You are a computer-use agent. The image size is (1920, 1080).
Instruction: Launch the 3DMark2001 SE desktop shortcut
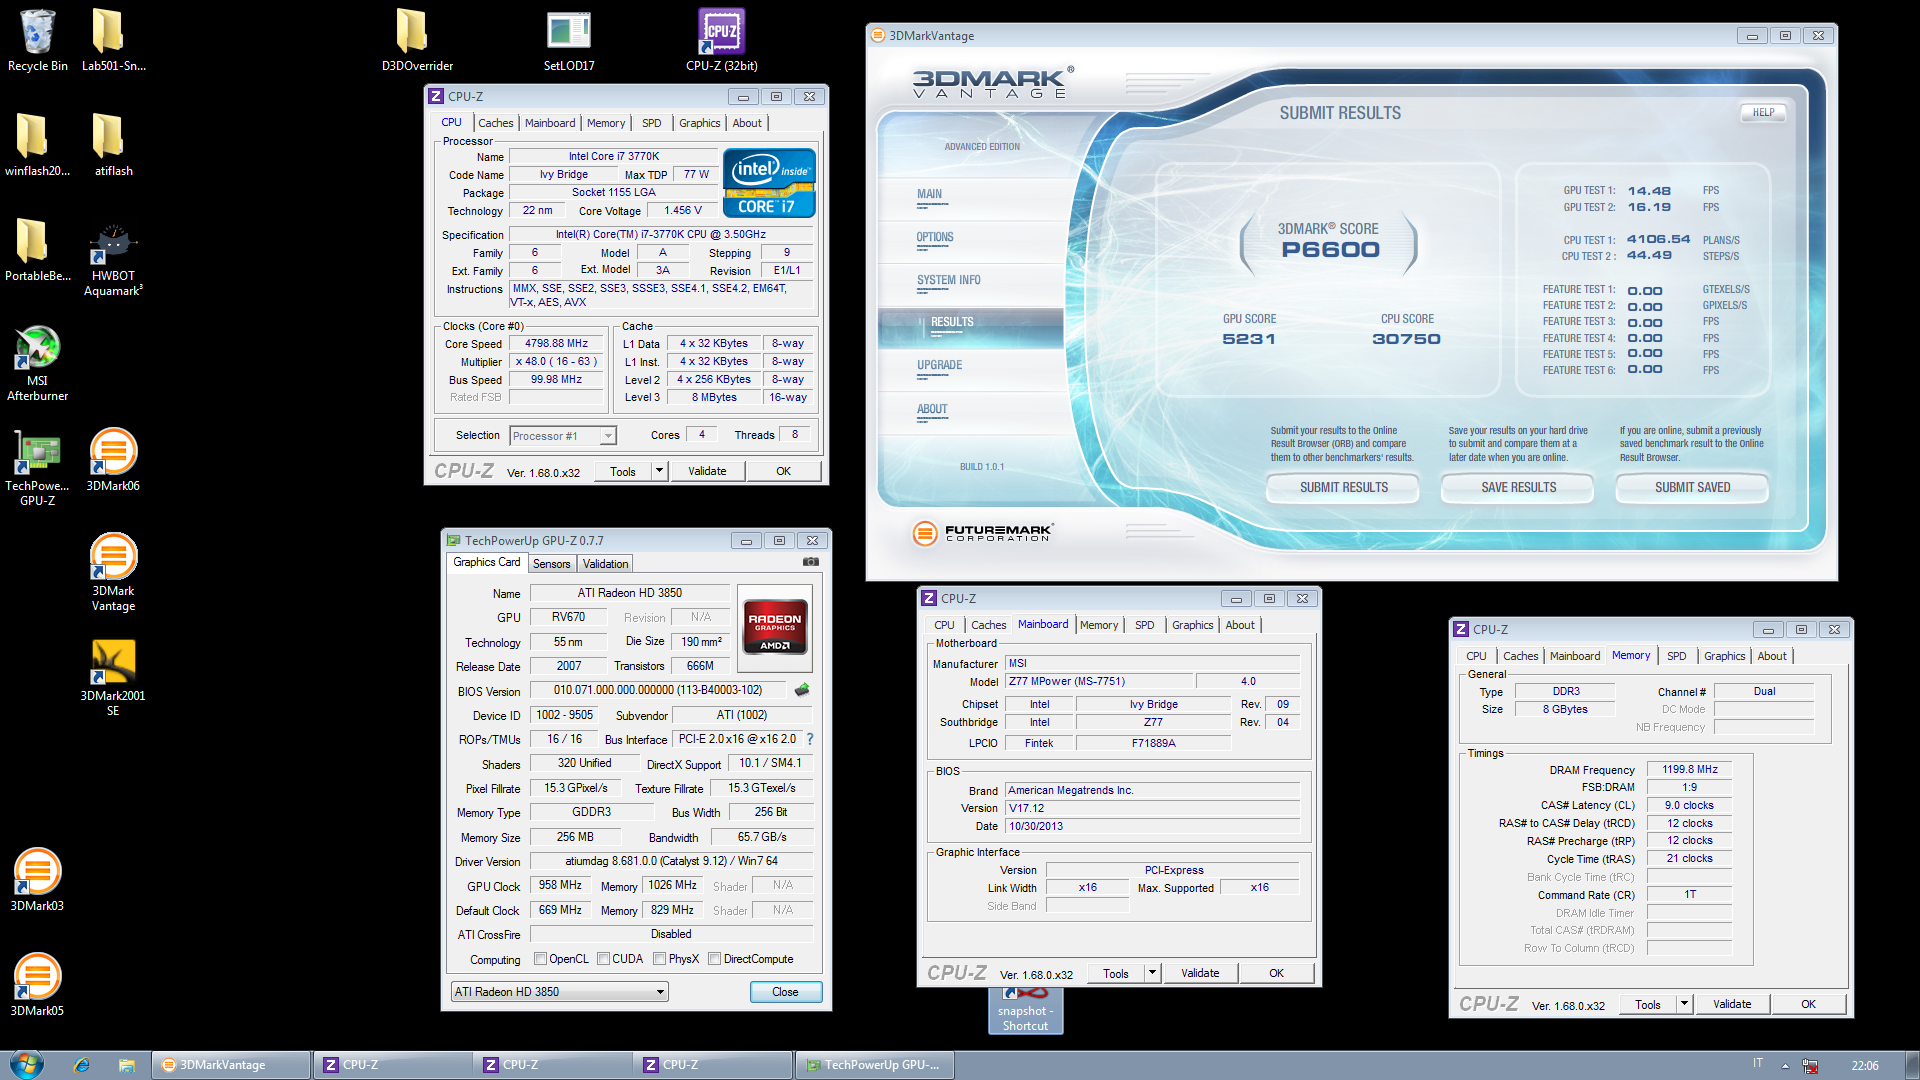click(x=113, y=677)
